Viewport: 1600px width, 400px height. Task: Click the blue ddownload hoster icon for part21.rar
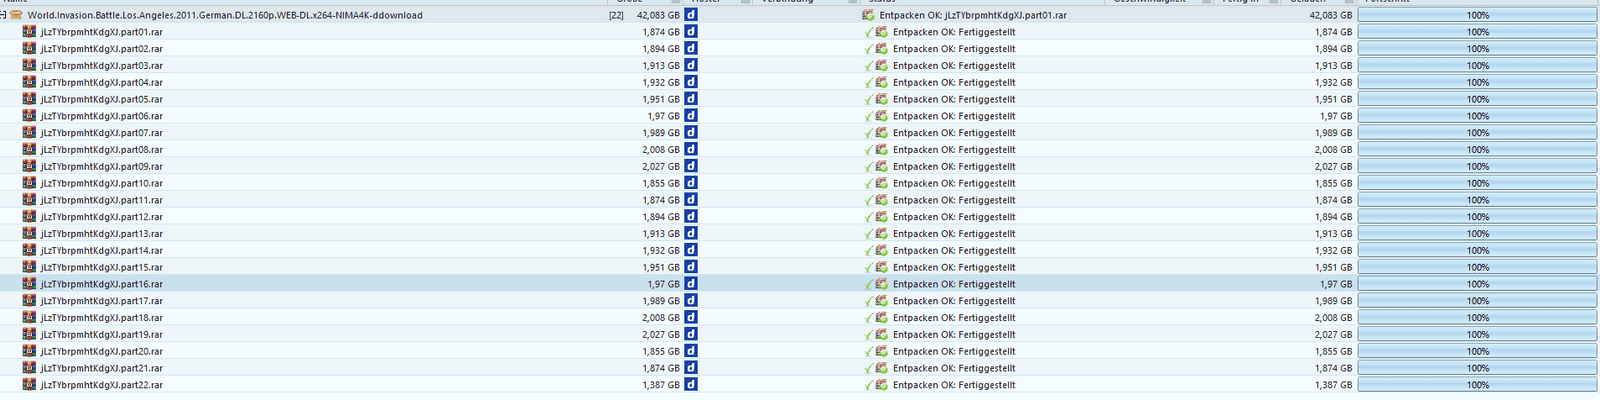(x=691, y=368)
